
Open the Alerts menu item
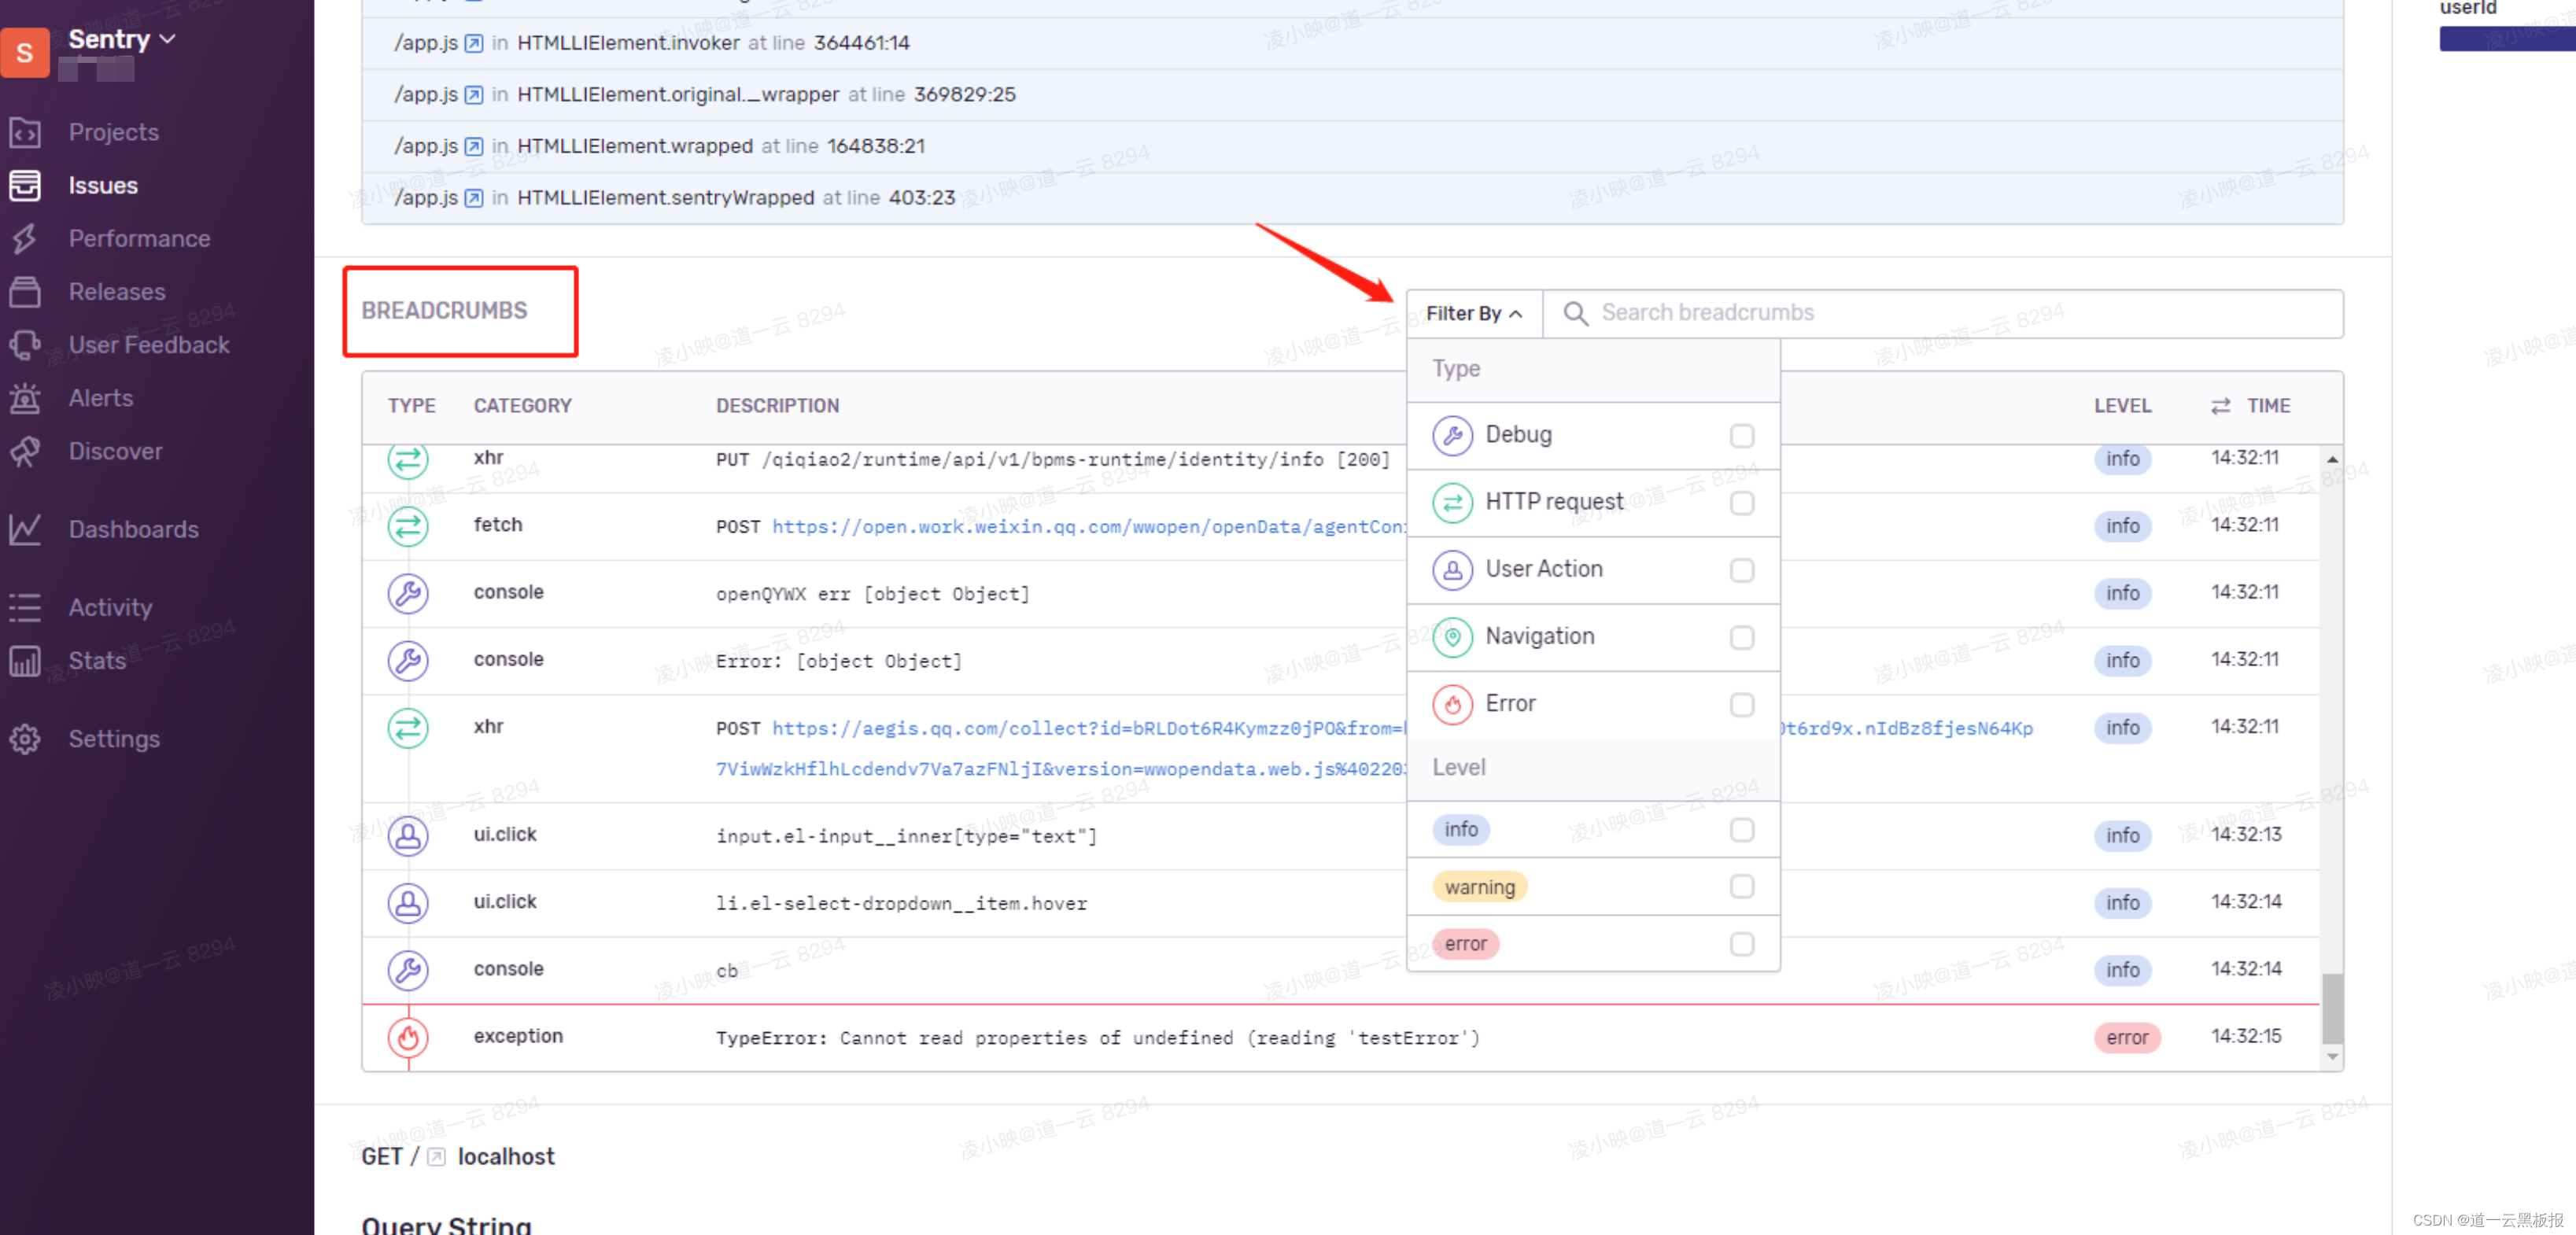click(x=98, y=397)
